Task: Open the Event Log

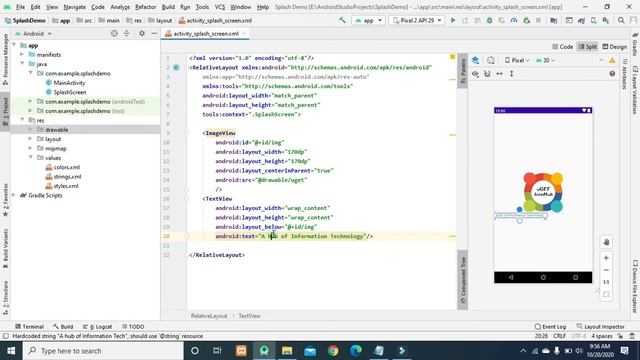Action: click(x=550, y=327)
